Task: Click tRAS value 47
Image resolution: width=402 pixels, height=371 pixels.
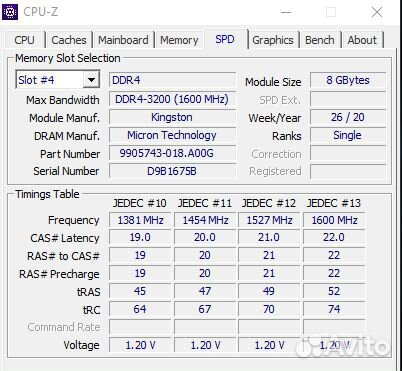Action: click(205, 291)
